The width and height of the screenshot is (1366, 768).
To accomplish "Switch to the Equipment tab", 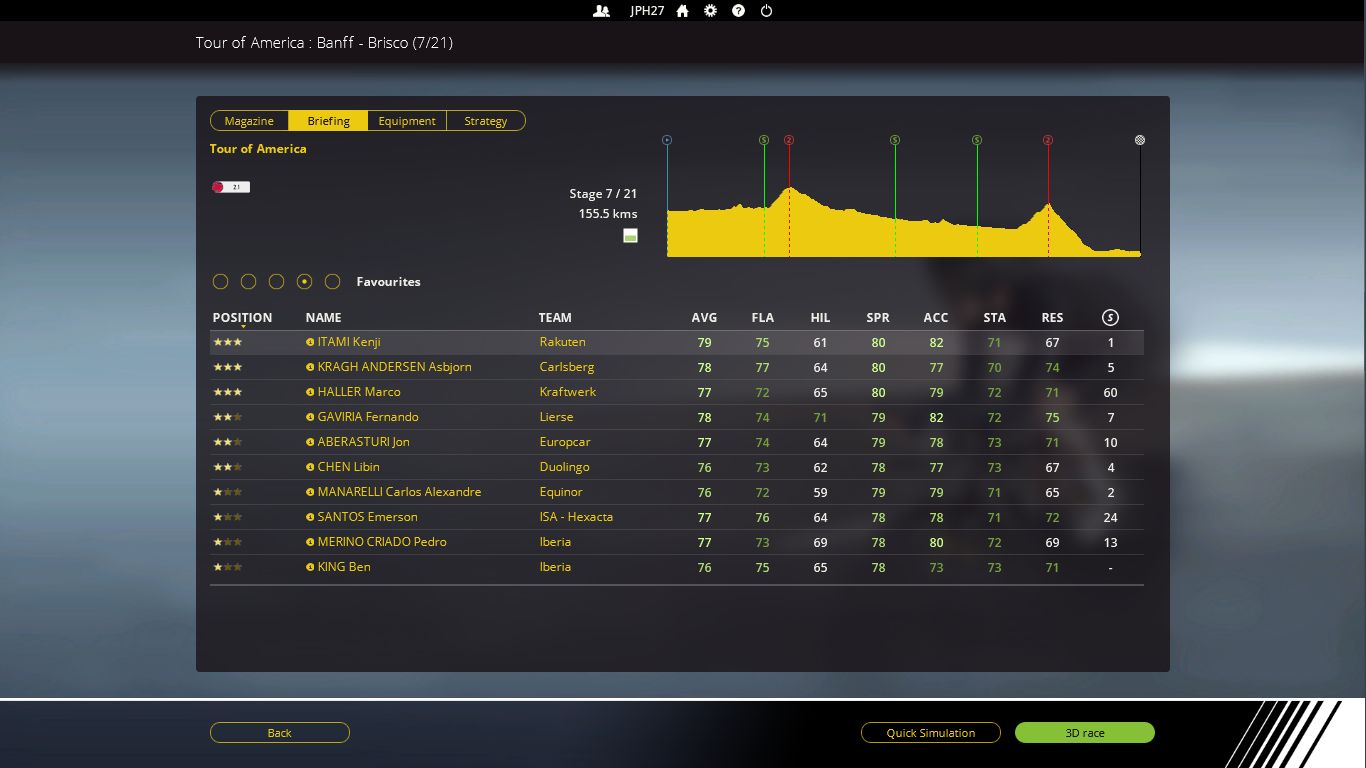I will click(407, 121).
